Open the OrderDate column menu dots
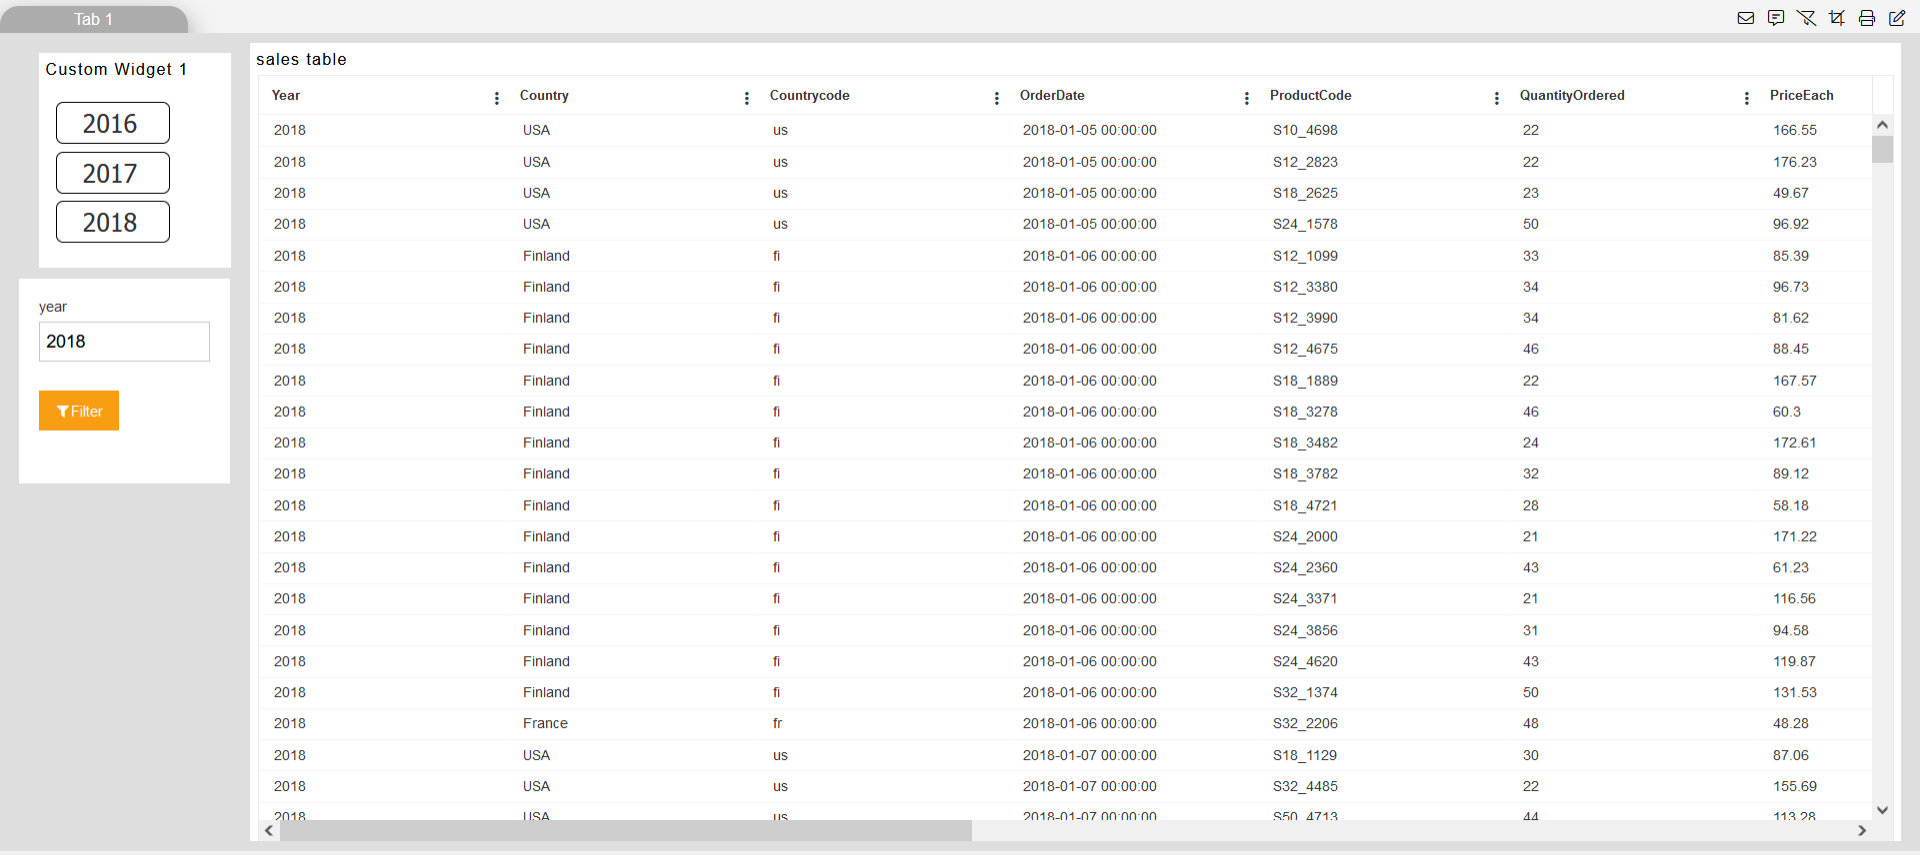 coord(1247,98)
